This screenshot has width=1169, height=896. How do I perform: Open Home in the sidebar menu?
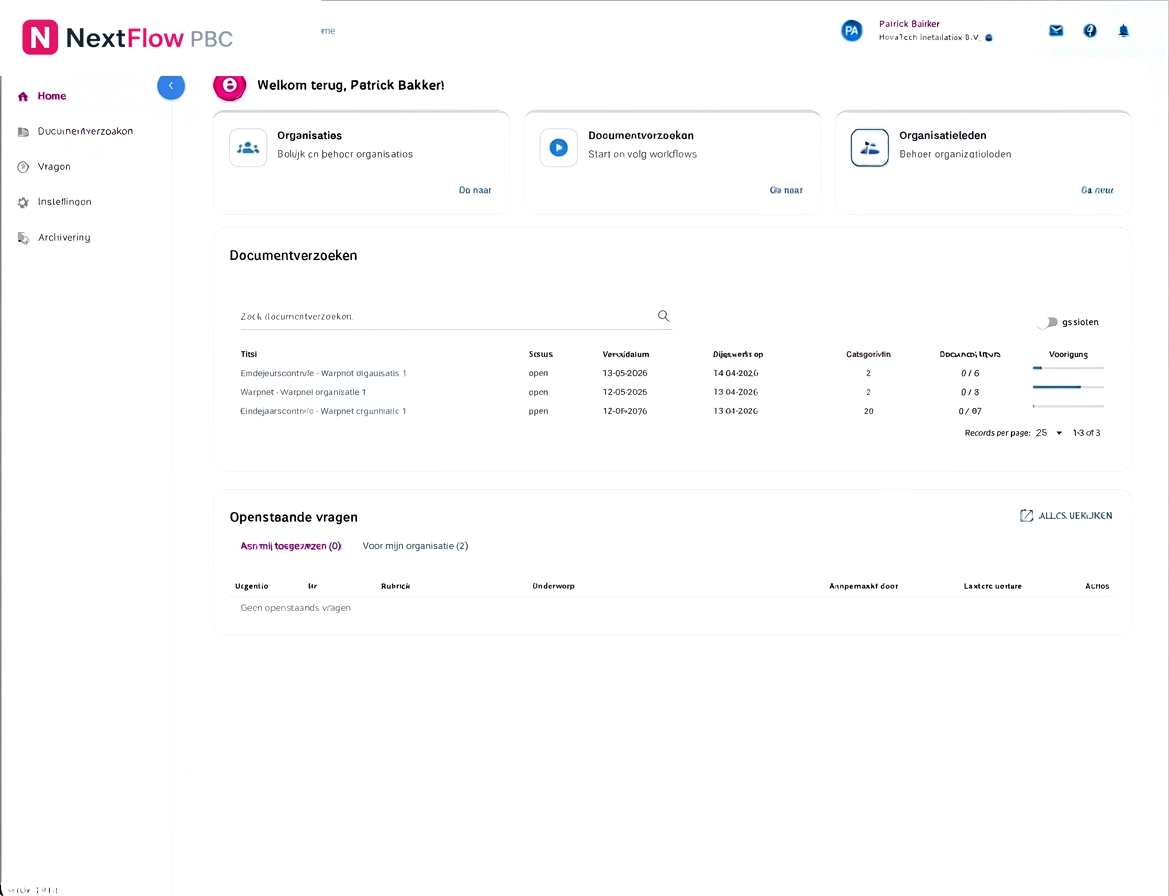pos(51,96)
